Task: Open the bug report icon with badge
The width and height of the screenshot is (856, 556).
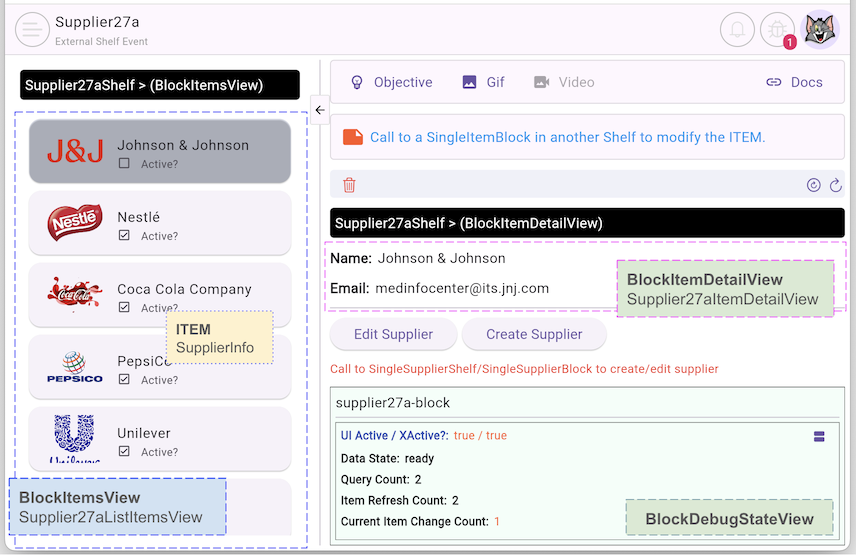Action: (777, 30)
